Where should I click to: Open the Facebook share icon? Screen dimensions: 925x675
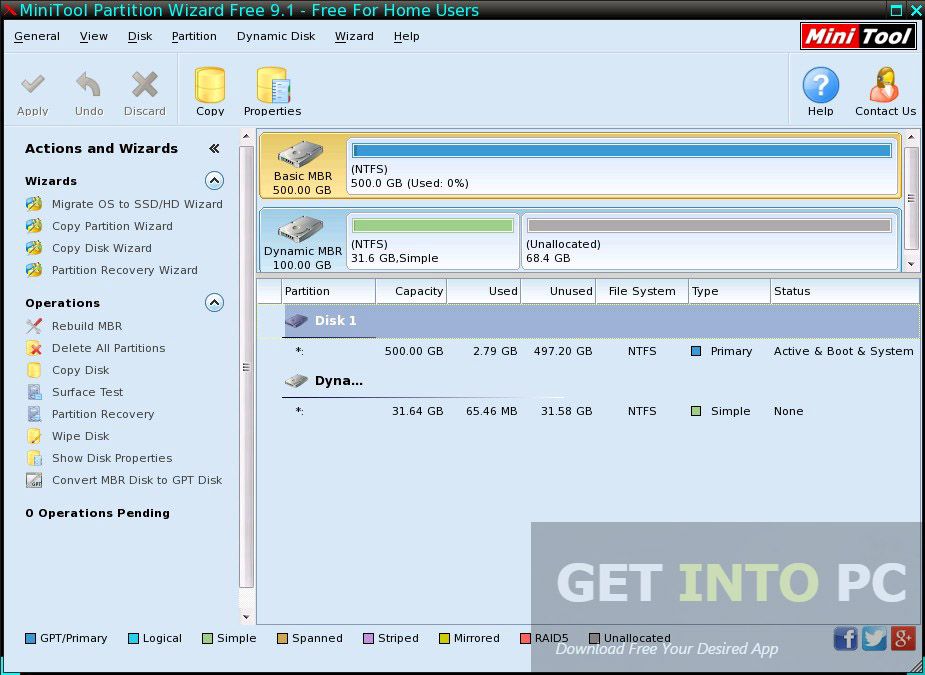(845, 638)
